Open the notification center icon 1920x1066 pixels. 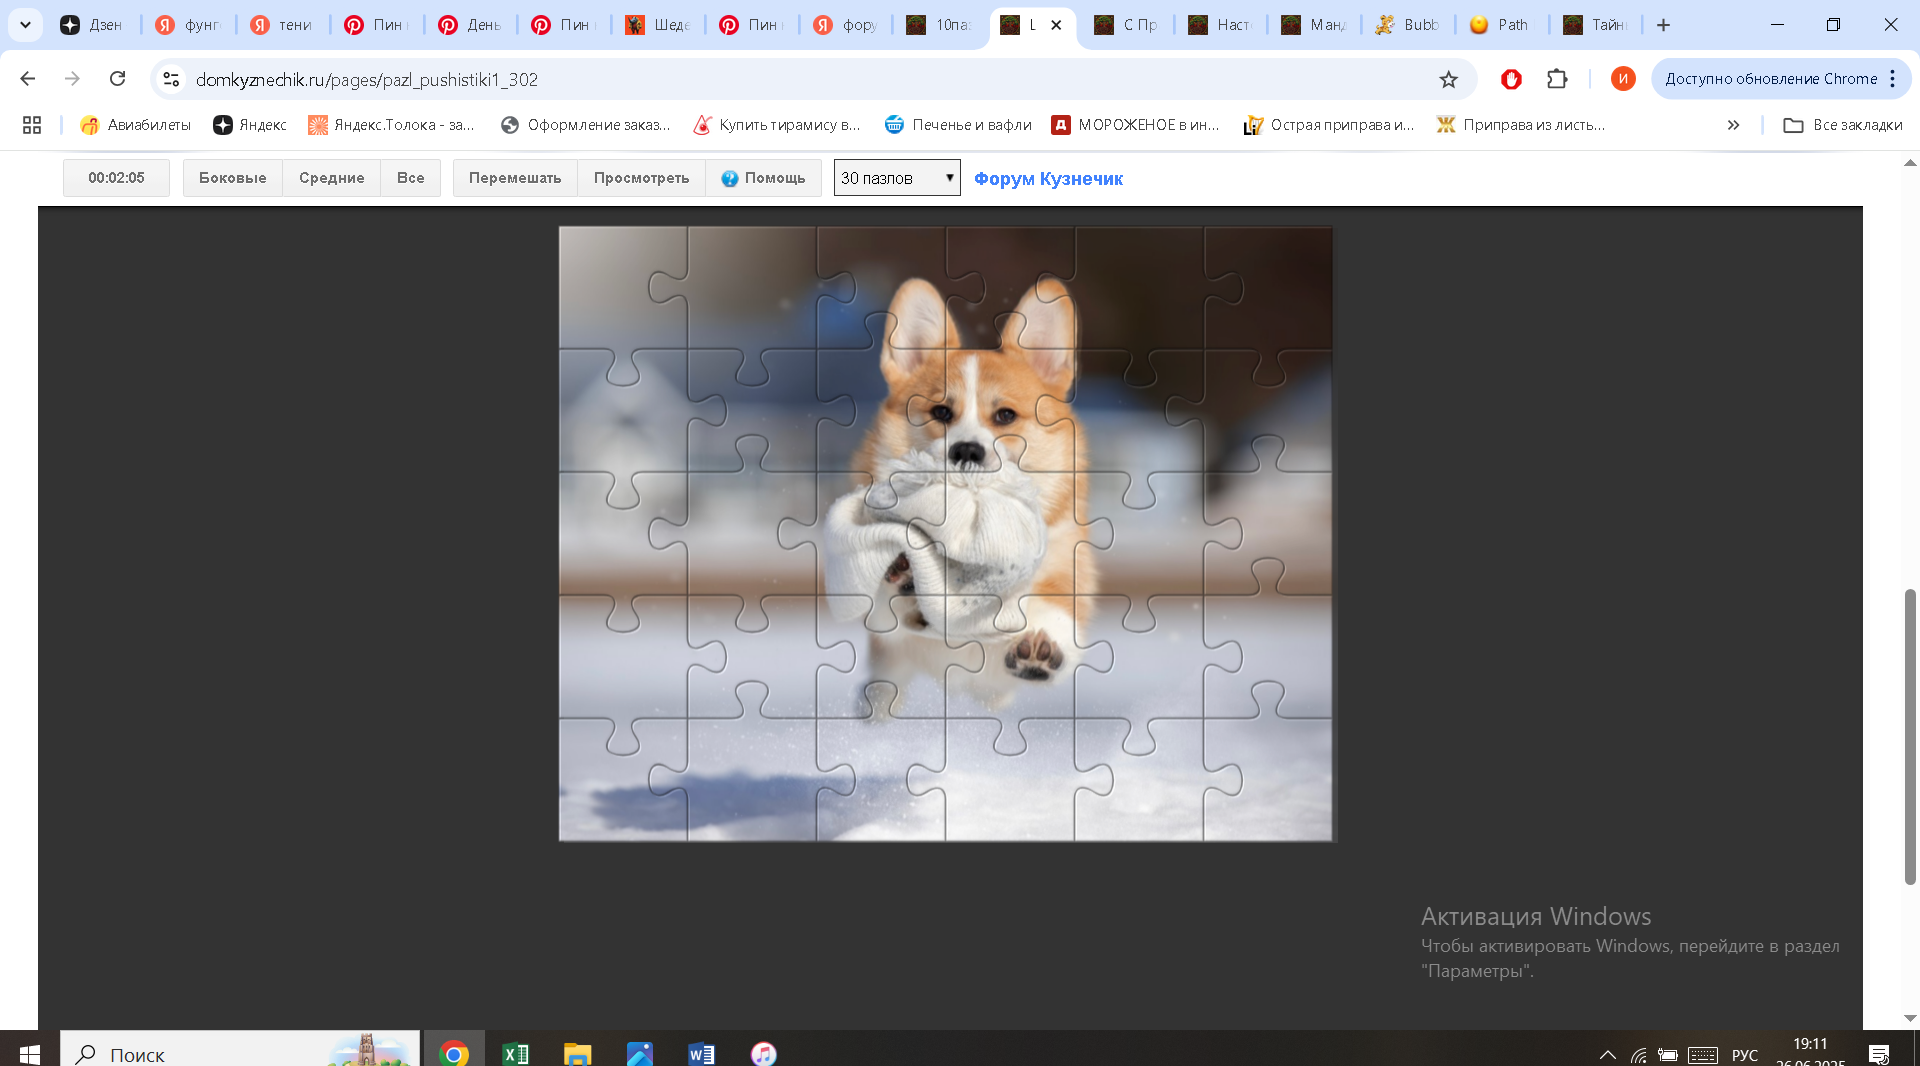pyautogui.click(x=1879, y=1054)
